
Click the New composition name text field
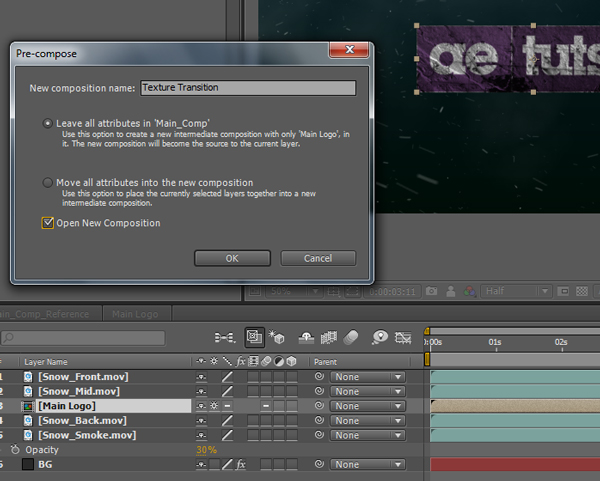247,88
